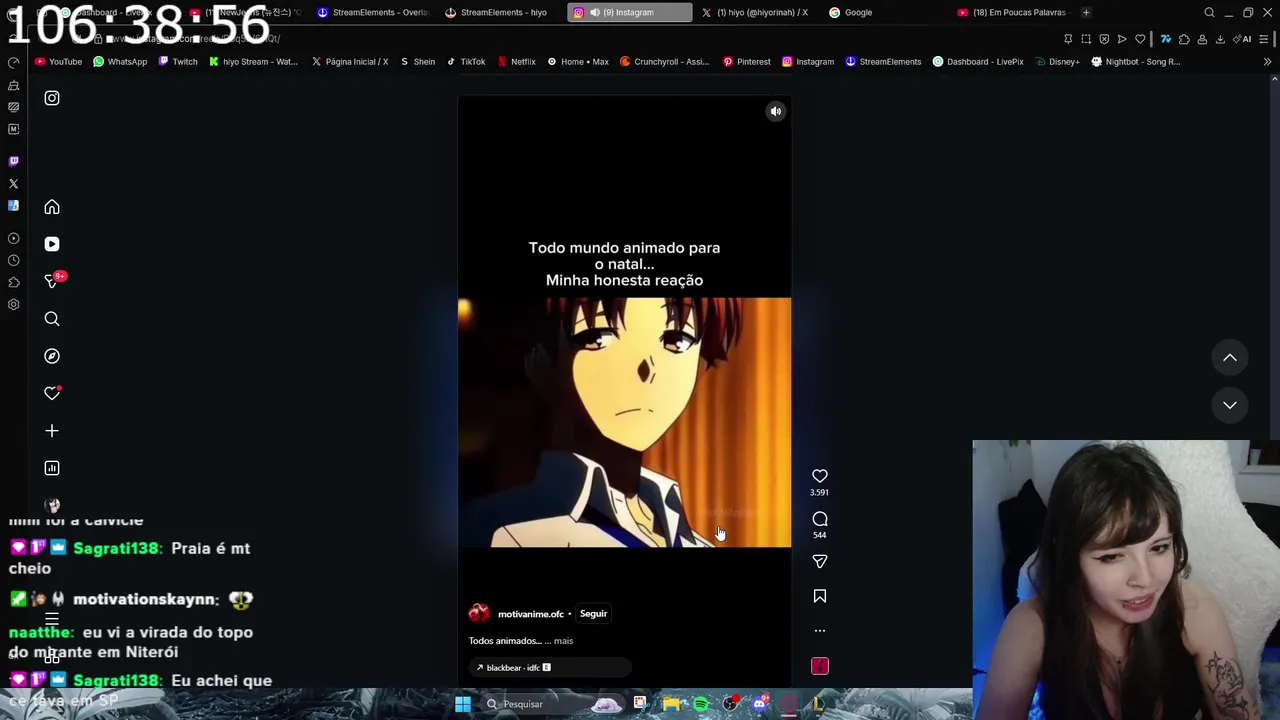Viewport: 1280px width, 720px height.
Task: Open audio thumbnail beside the reel
Action: 820,667
